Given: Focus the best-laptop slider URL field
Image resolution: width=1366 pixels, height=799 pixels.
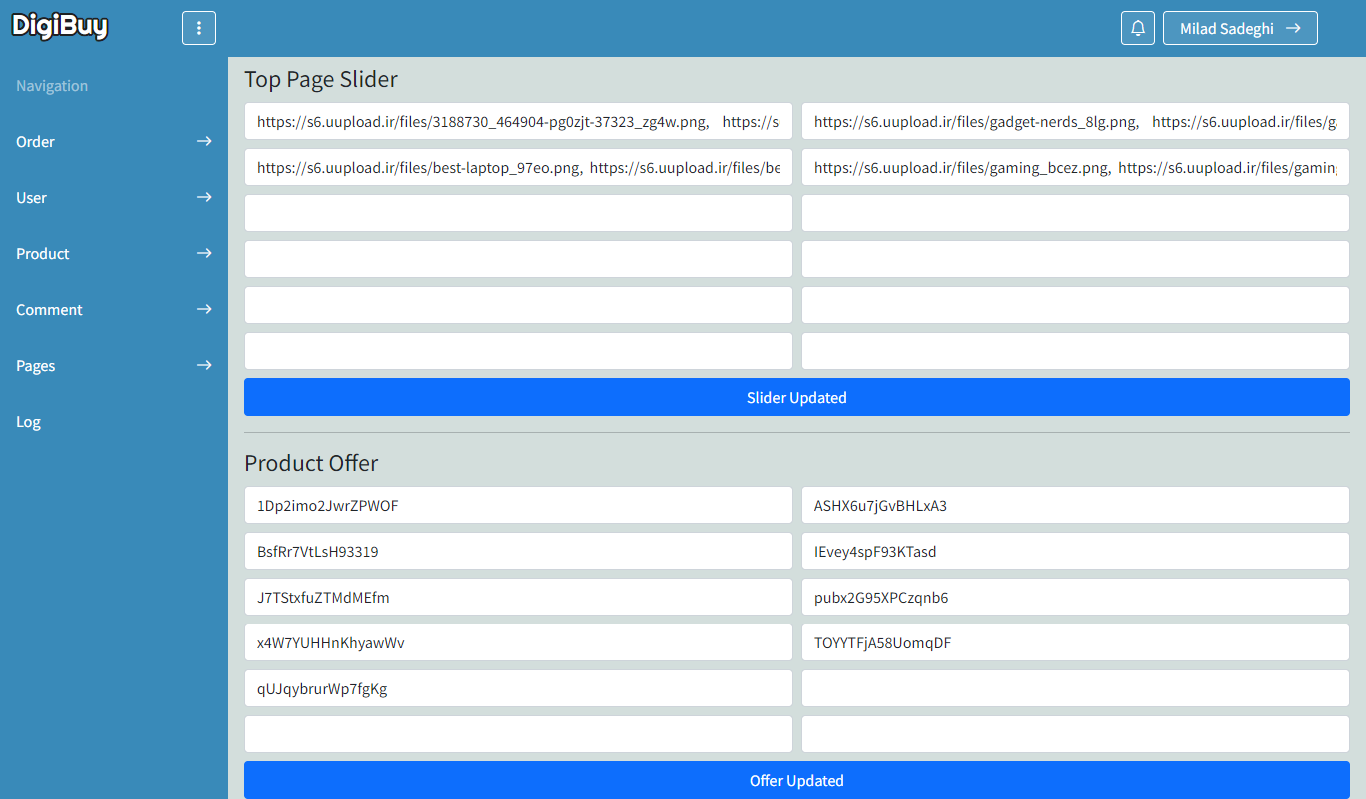Looking at the screenshot, I should pyautogui.click(x=518, y=168).
